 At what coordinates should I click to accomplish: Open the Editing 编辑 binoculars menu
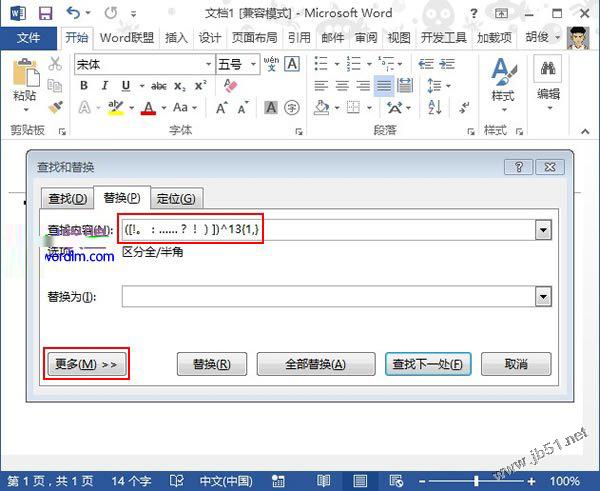548,83
